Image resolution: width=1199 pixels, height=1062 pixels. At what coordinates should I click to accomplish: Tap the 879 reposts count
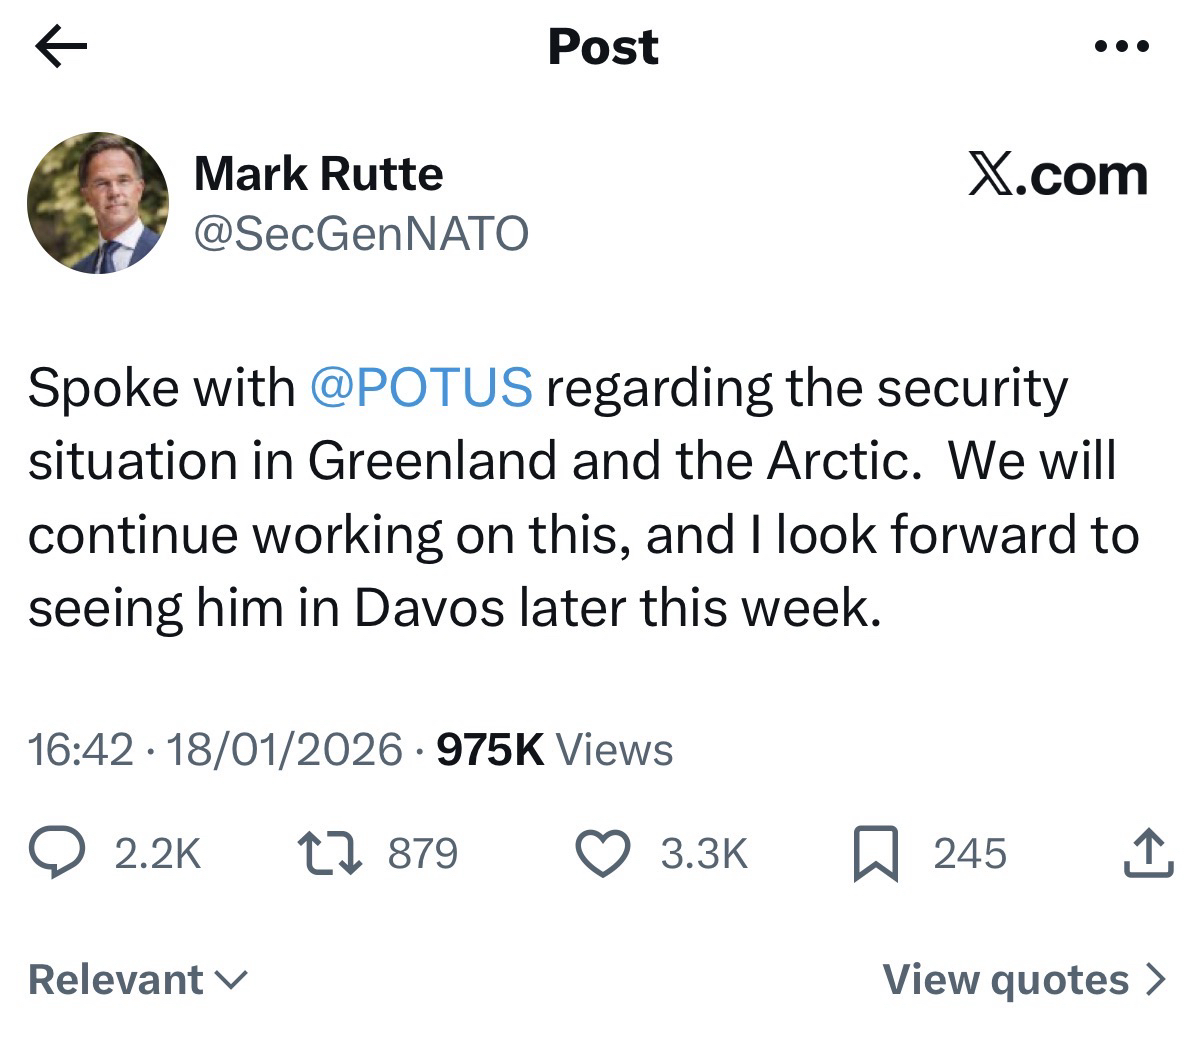click(423, 854)
